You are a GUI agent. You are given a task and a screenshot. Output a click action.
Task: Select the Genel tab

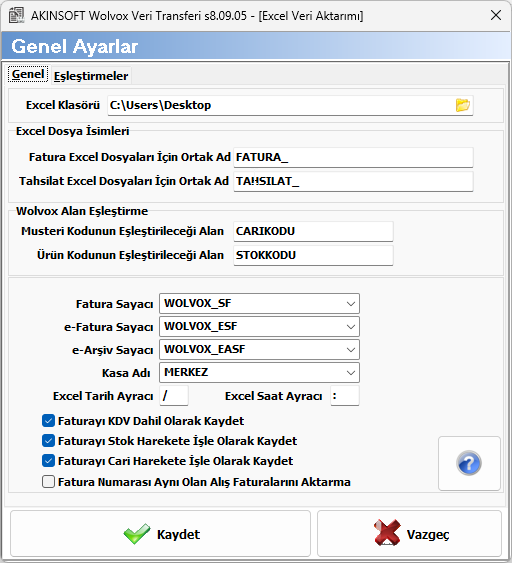(x=28, y=74)
